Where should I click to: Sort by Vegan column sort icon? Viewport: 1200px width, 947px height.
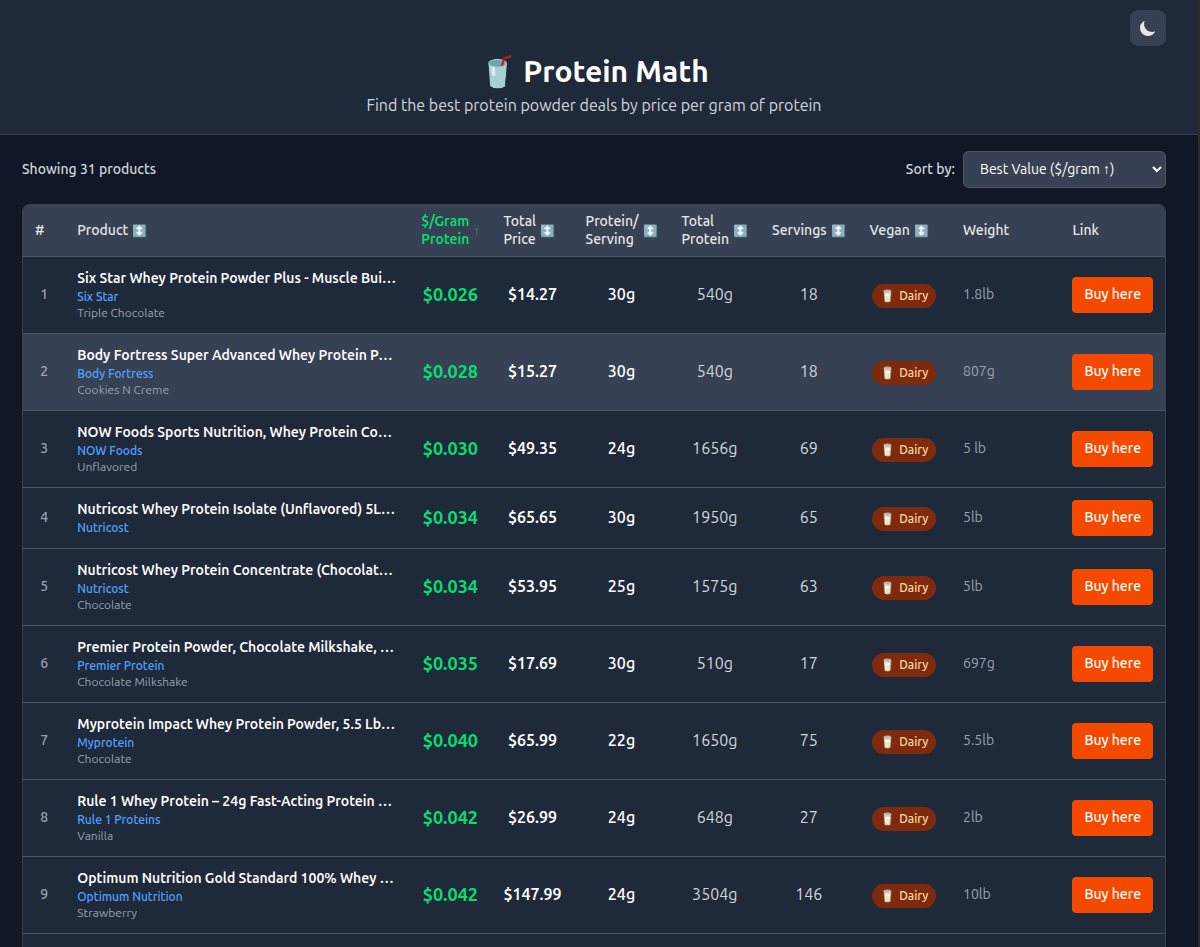[921, 230]
